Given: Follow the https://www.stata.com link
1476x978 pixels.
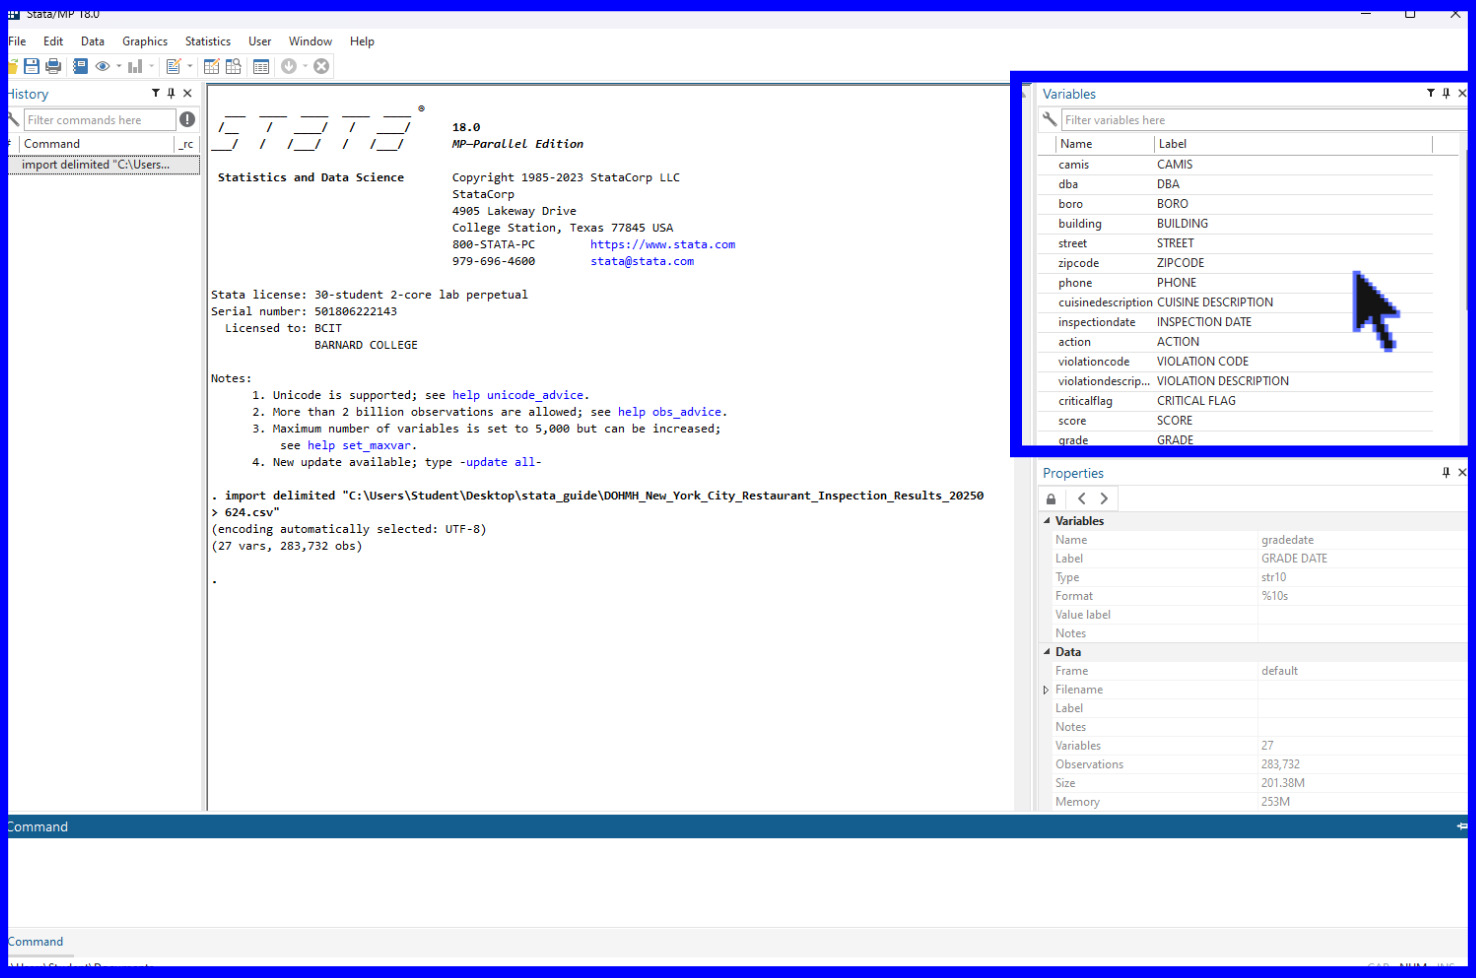Looking at the screenshot, I should tap(662, 244).
